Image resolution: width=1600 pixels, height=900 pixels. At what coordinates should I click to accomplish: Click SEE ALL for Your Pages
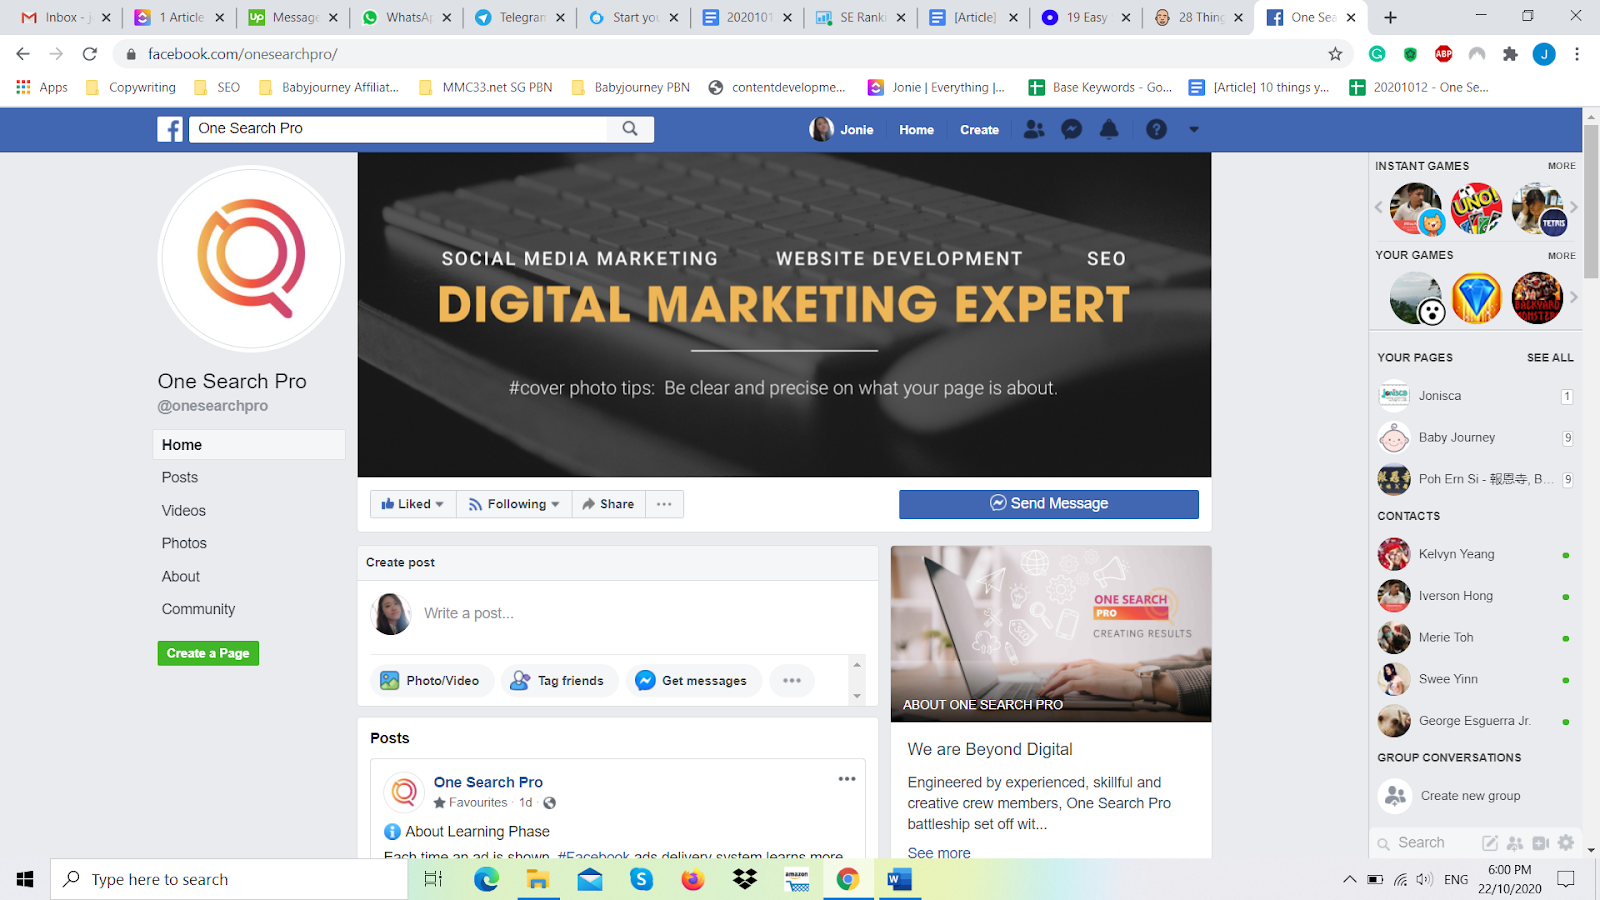[x=1550, y=358]
